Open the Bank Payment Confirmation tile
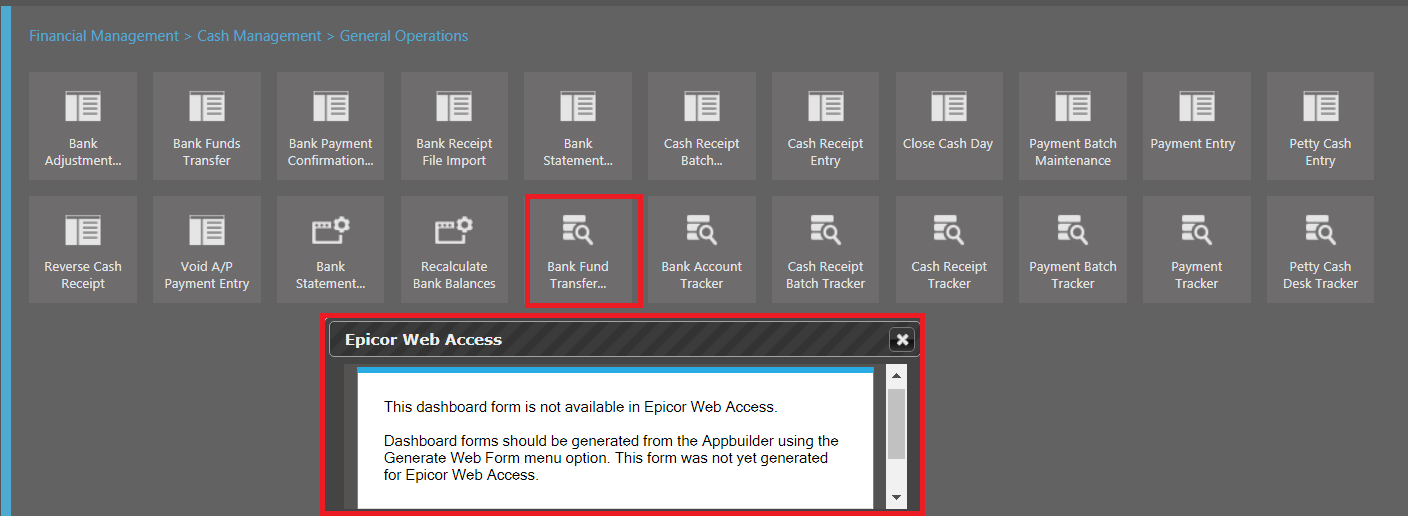The image size is (1408, 520). (331, 126)
